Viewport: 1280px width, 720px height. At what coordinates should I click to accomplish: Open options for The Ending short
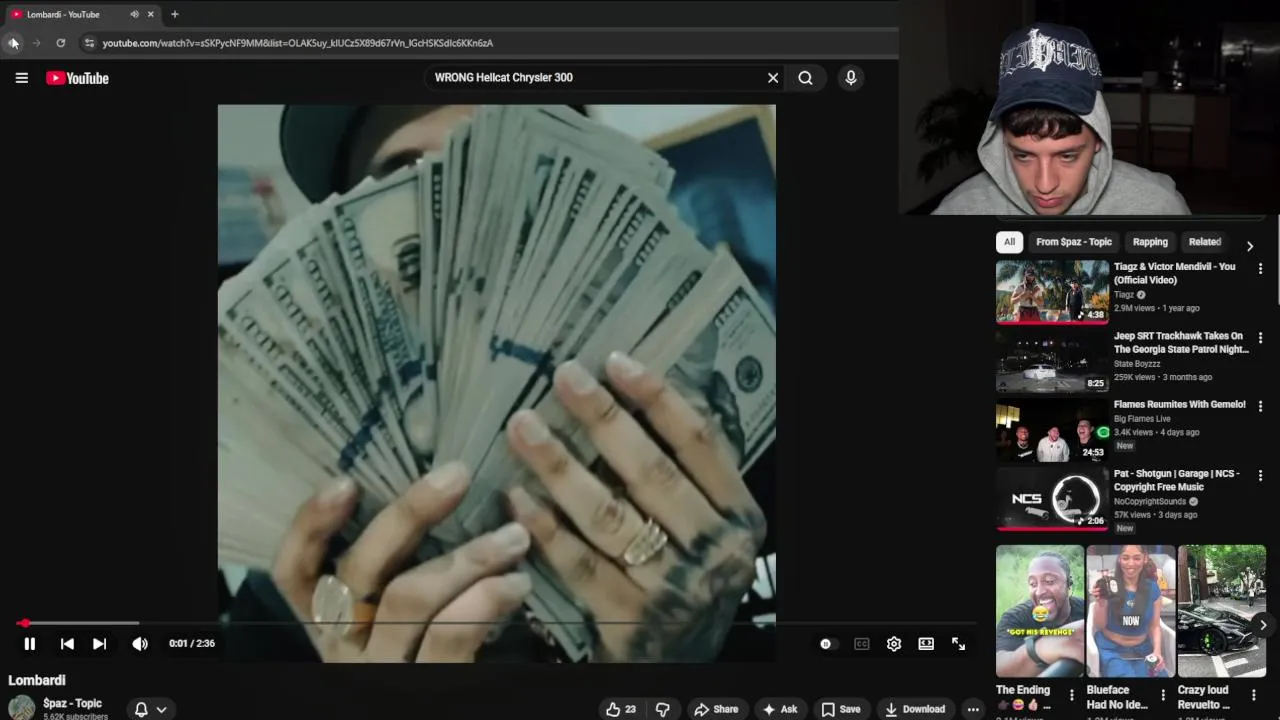coord(1072,694)
